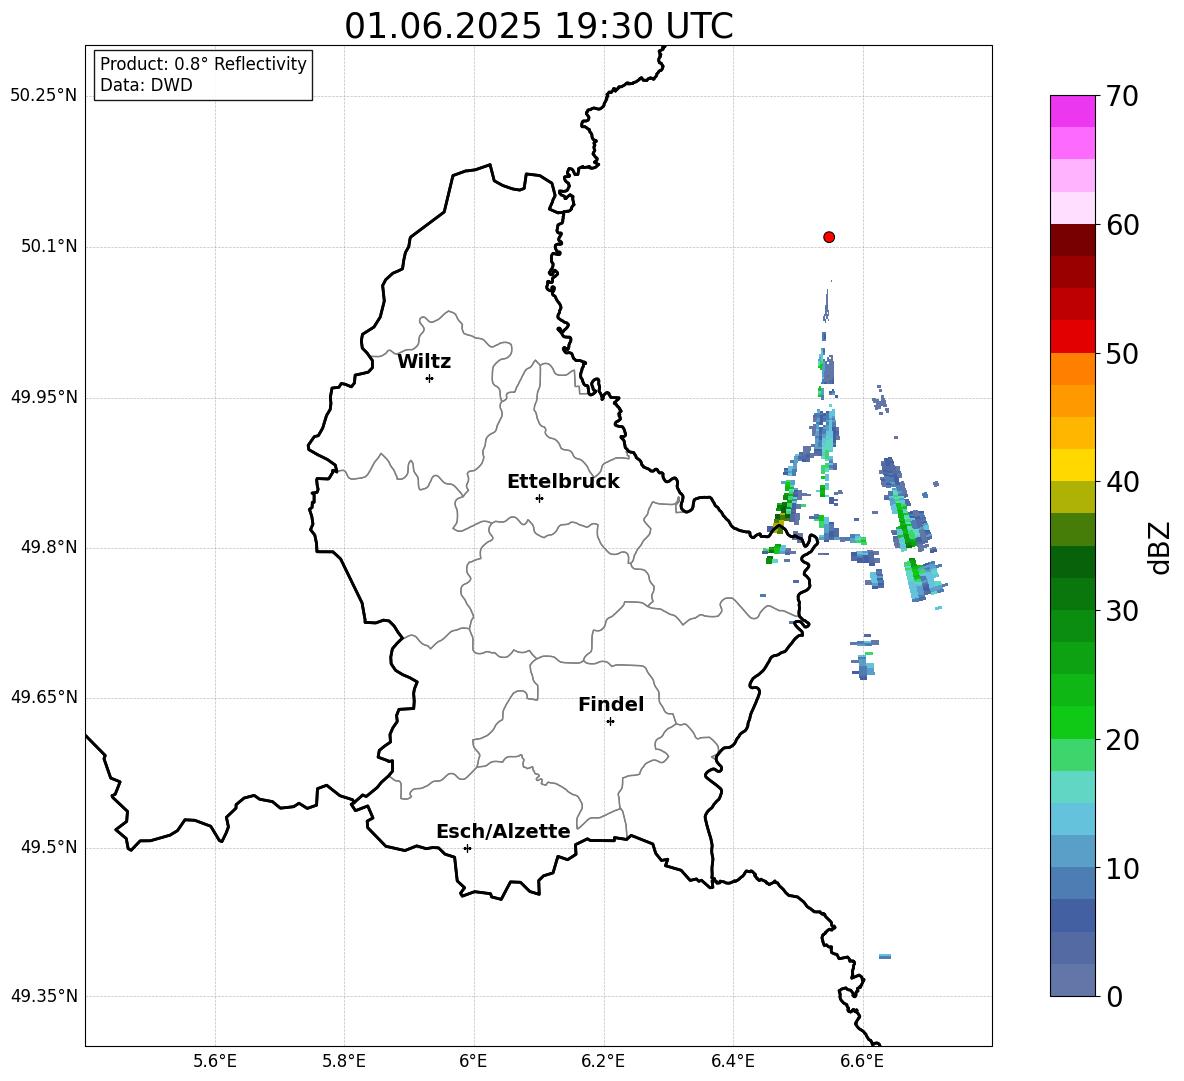Click the 30 tick on the colorbar

click(x=1122, y=611)
